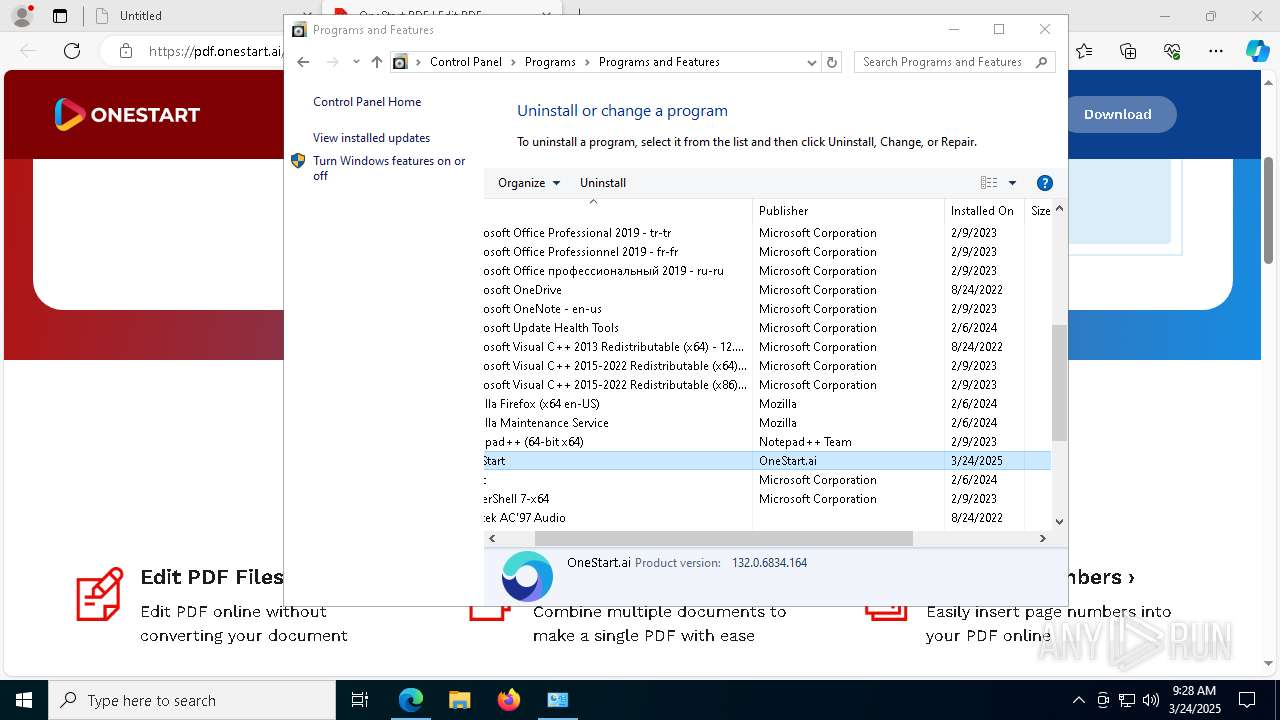The image size is (1280, 720).
Task: Sort by Size column header
Action: [1039, 211]
